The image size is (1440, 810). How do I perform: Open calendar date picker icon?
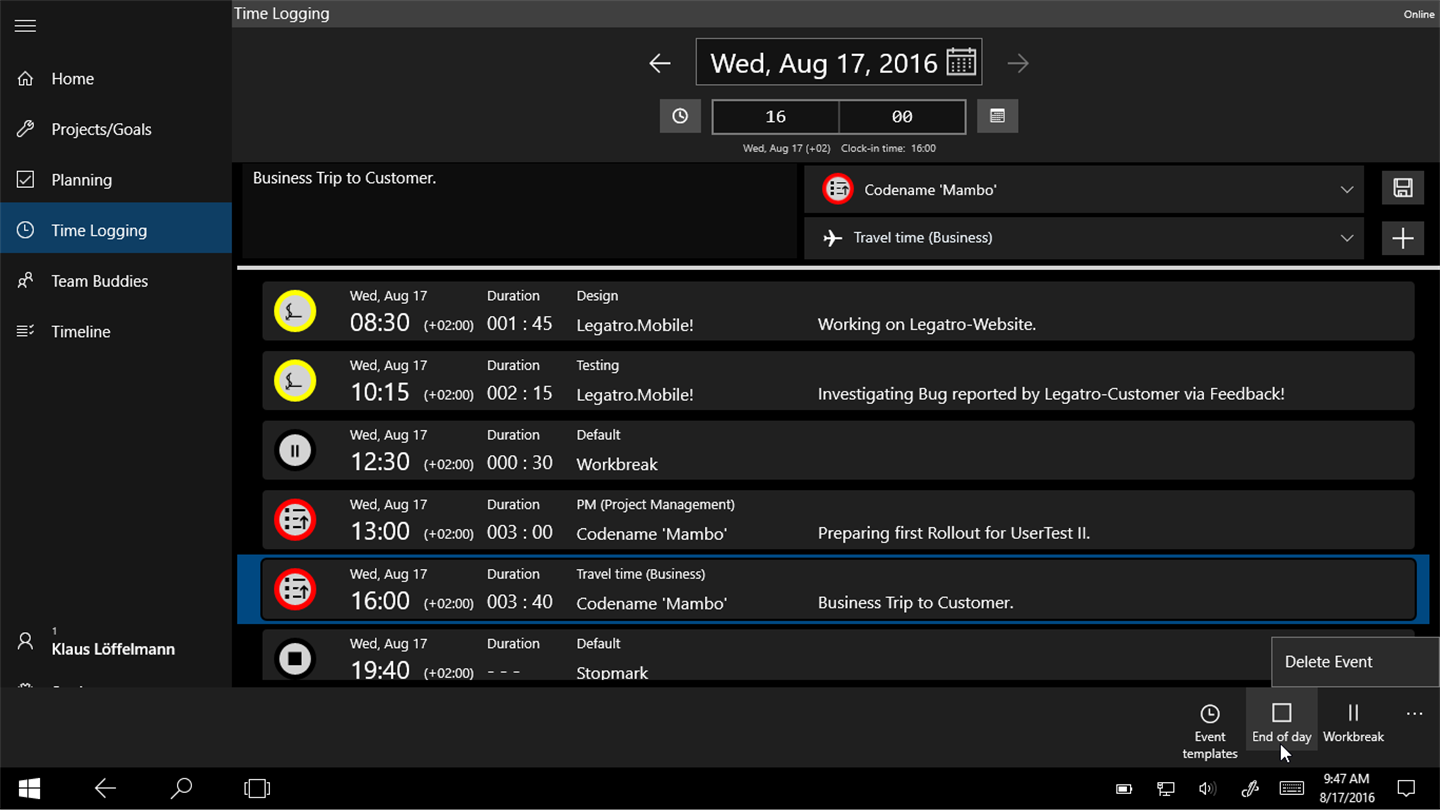coord(961,62)
